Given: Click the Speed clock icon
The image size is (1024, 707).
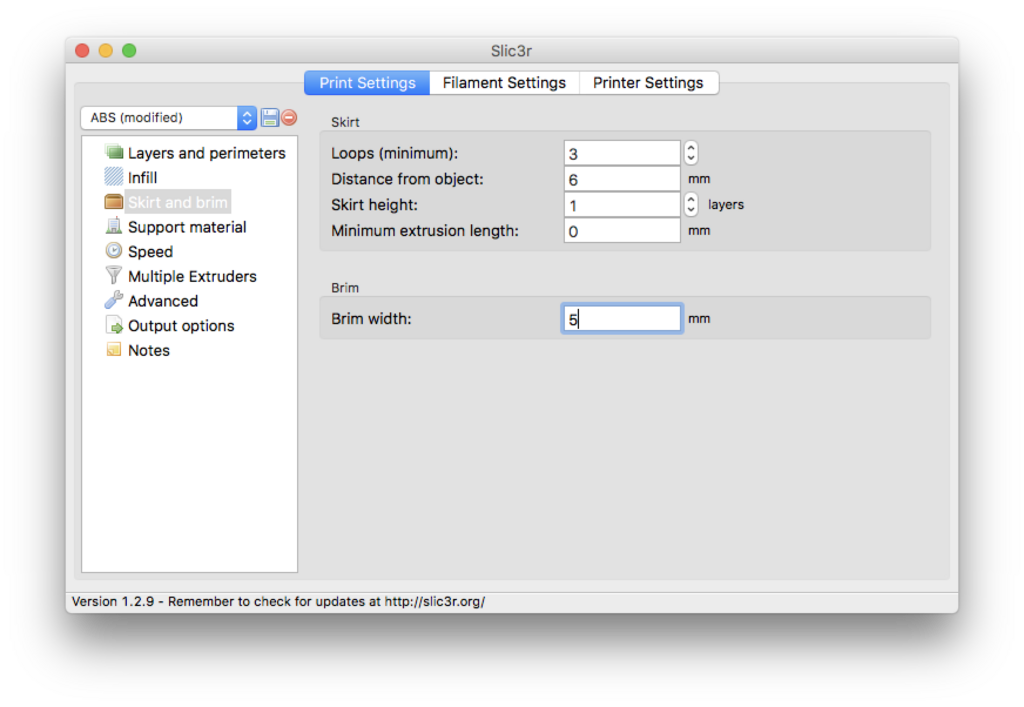Looking at the screenshot, I should click(x=114, y=251).
